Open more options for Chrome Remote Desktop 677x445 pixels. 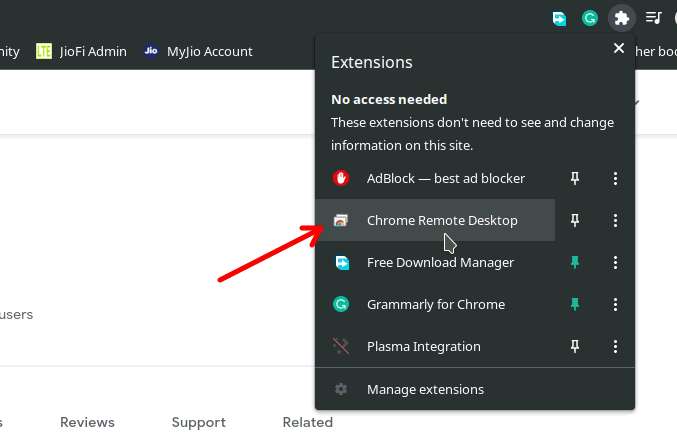[615, 220]
